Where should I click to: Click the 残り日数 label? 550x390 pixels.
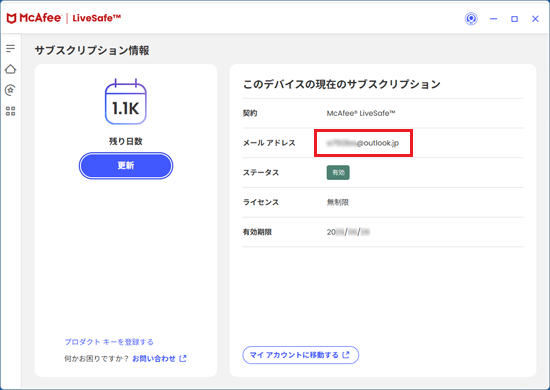pyautogui.click(x=126, y=141)
